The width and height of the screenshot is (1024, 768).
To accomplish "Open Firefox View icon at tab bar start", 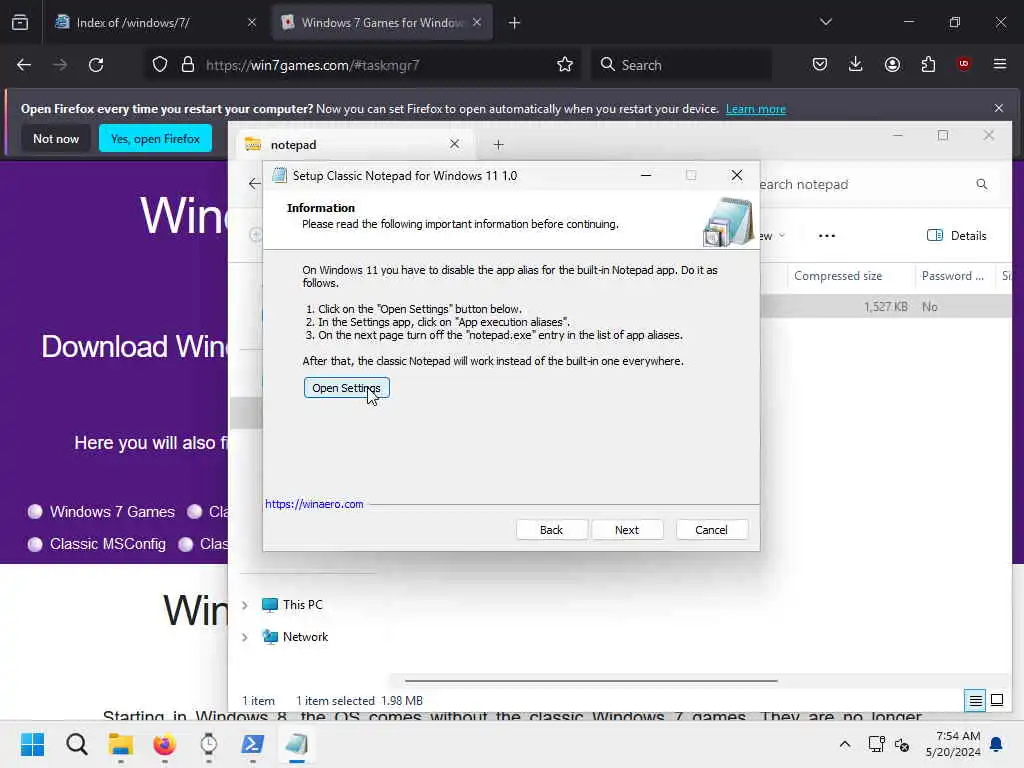I will click(x=20, y=23).
